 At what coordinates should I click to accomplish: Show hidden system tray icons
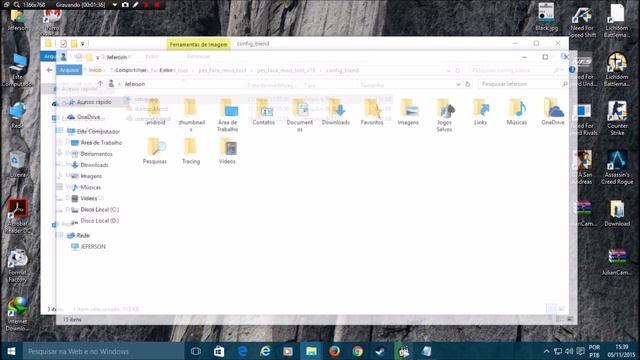[x=547, y=351]
